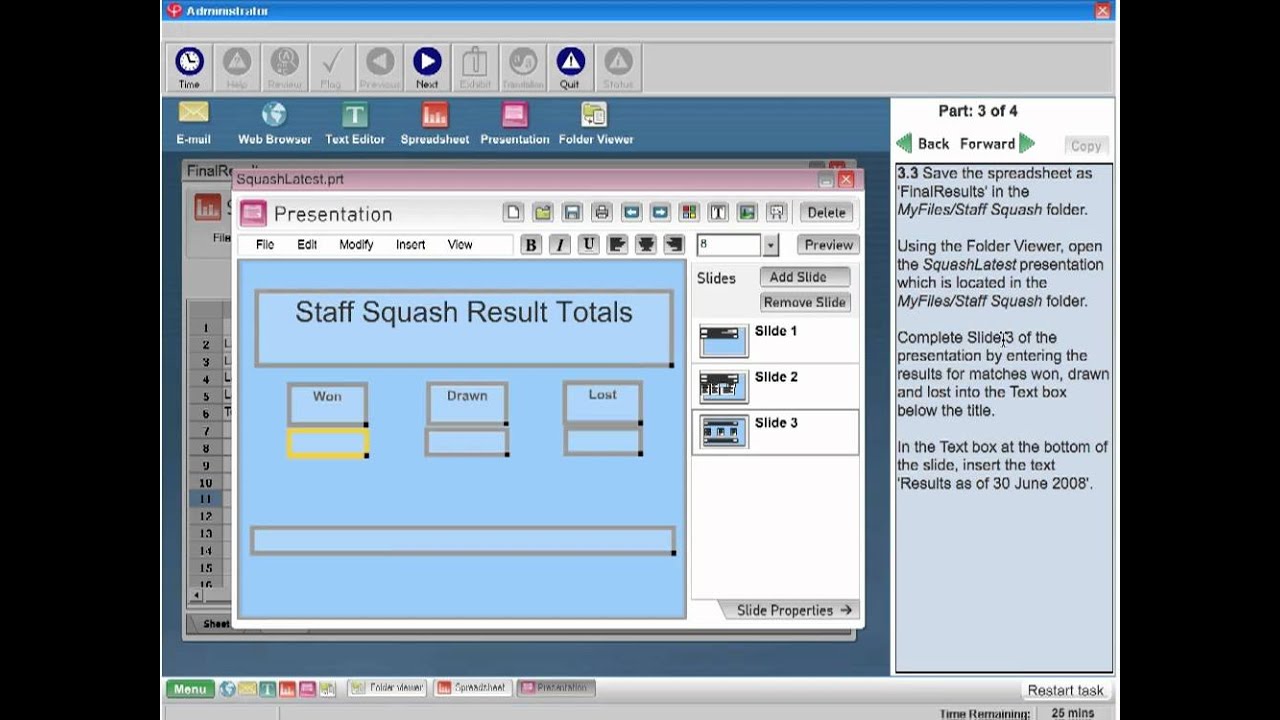Screen dimensions: 1280x720
Task: Click the bottom text box on slide
Action: coord(463,540)
